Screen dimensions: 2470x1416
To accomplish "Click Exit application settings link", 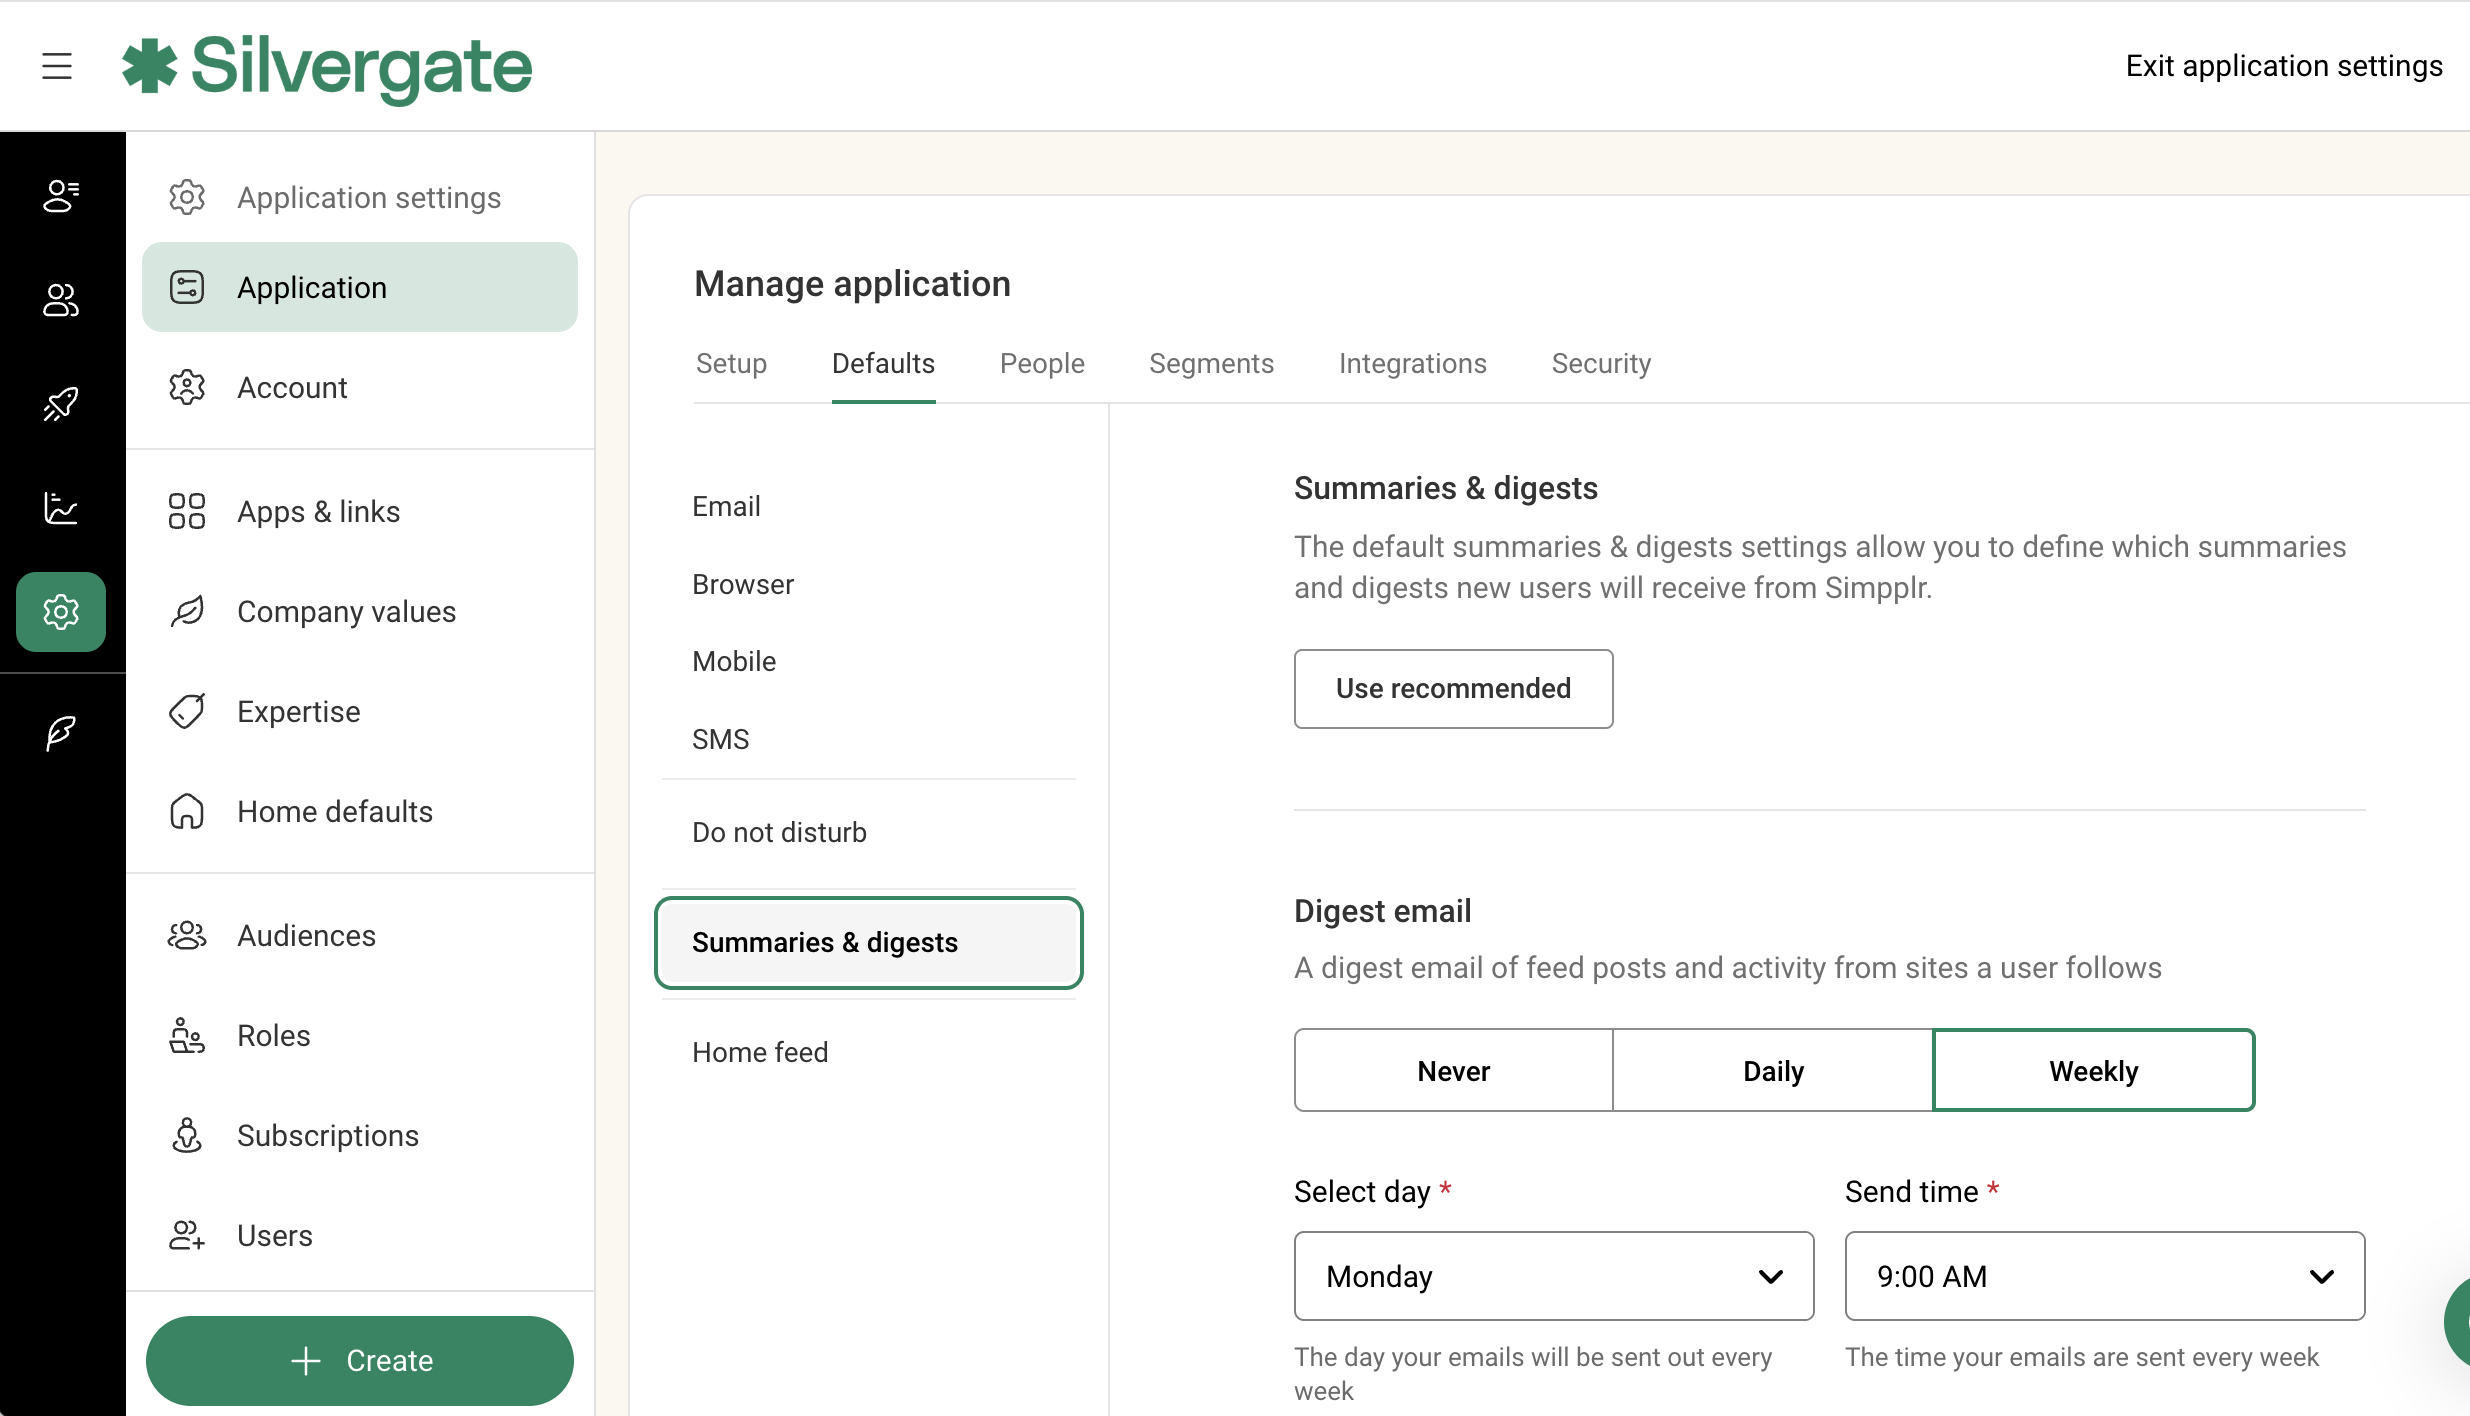I will pyautogui.click(x=2283, y=66).
